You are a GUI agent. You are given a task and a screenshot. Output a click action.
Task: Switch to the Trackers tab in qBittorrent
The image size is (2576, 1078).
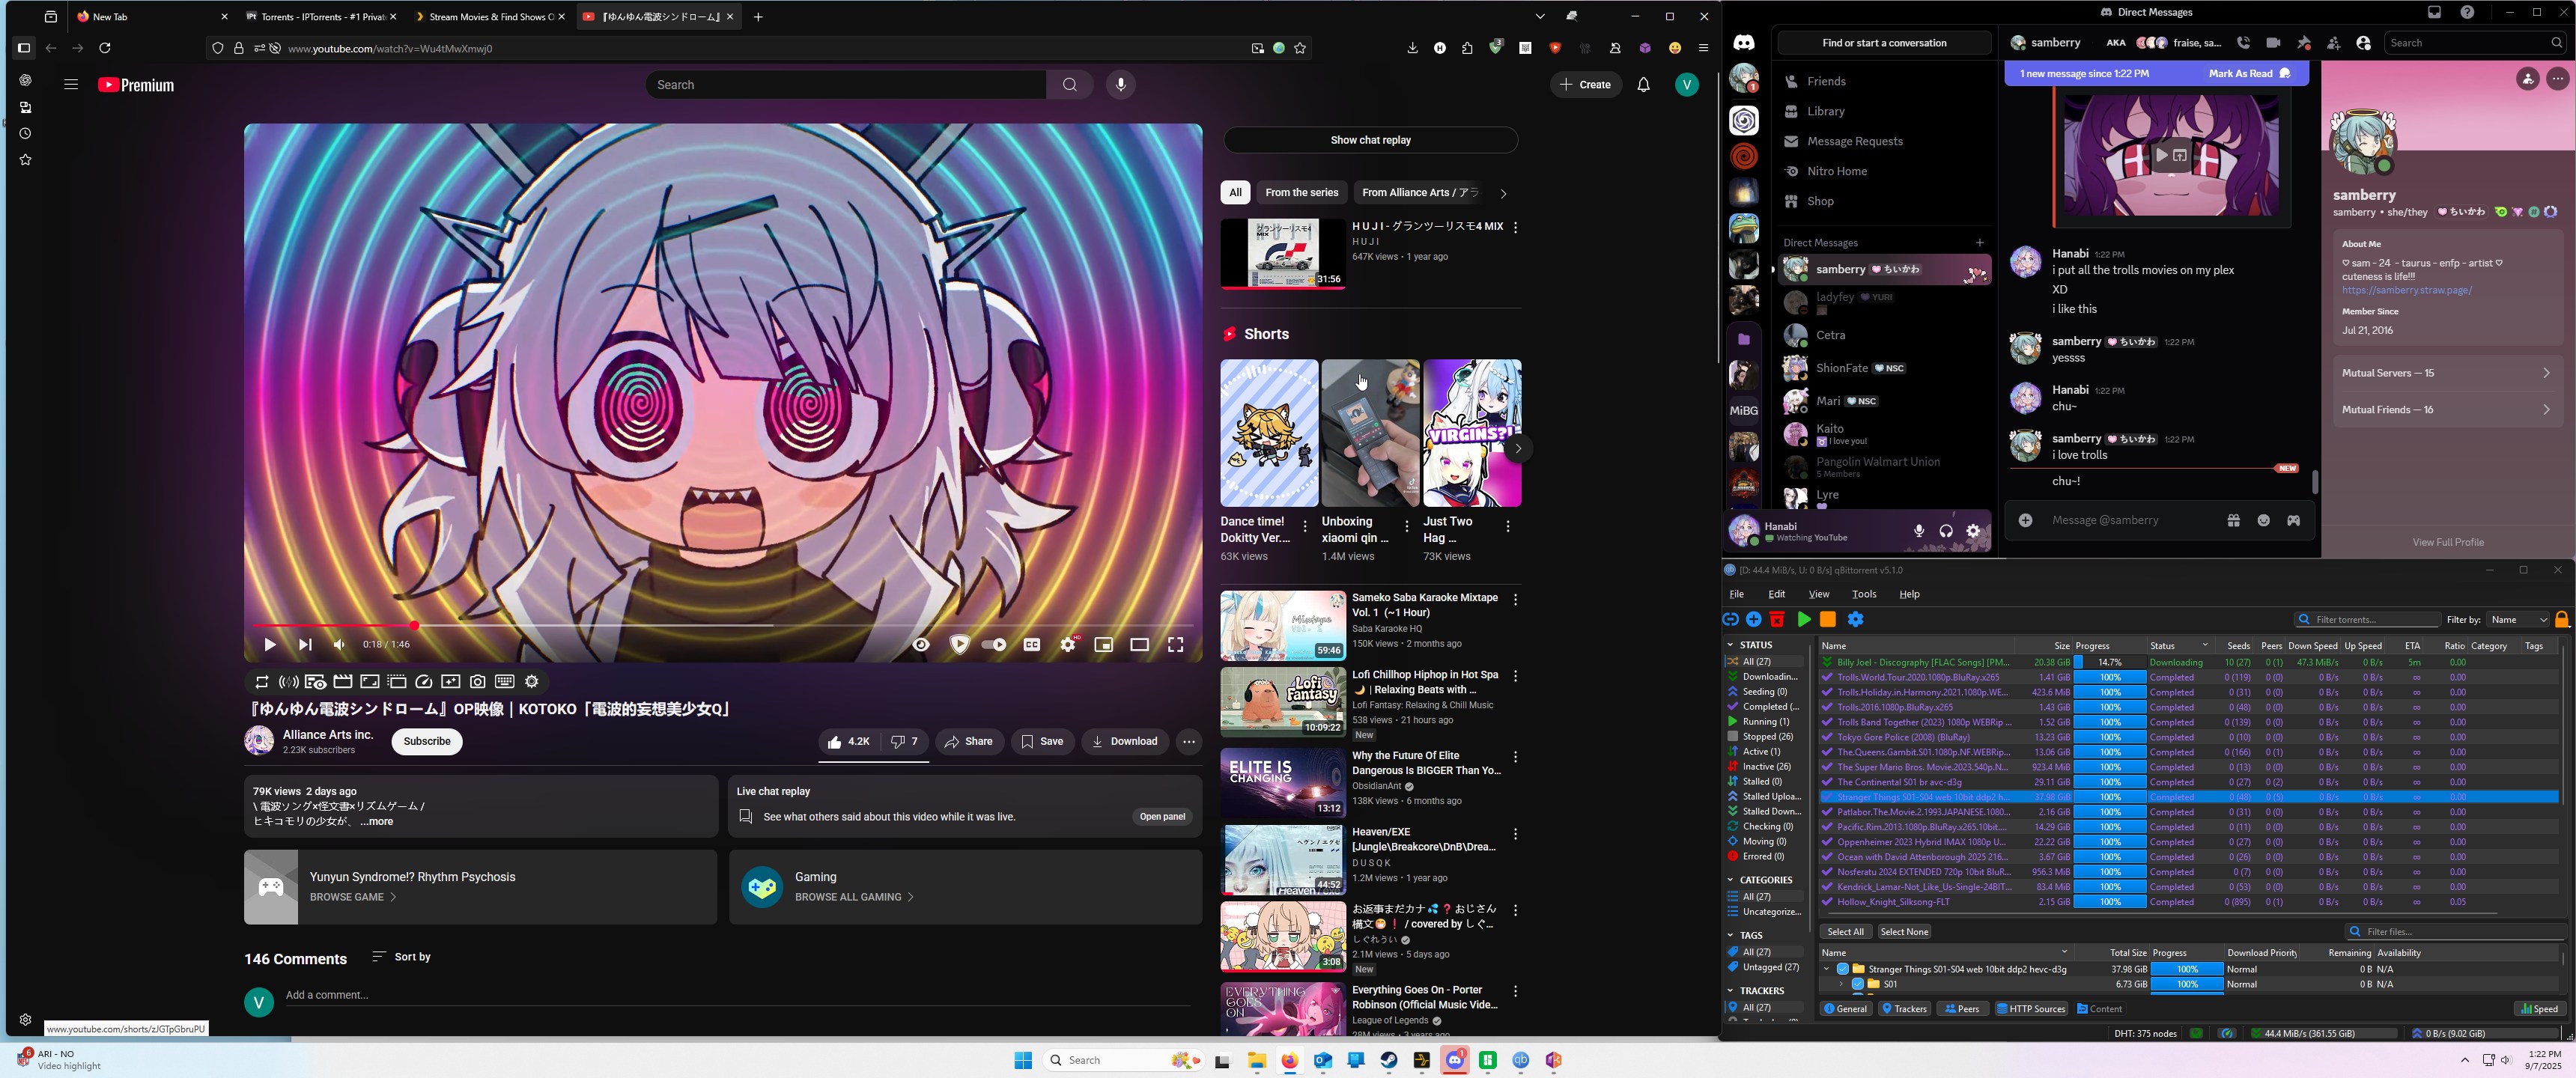coord(1904,1009)
